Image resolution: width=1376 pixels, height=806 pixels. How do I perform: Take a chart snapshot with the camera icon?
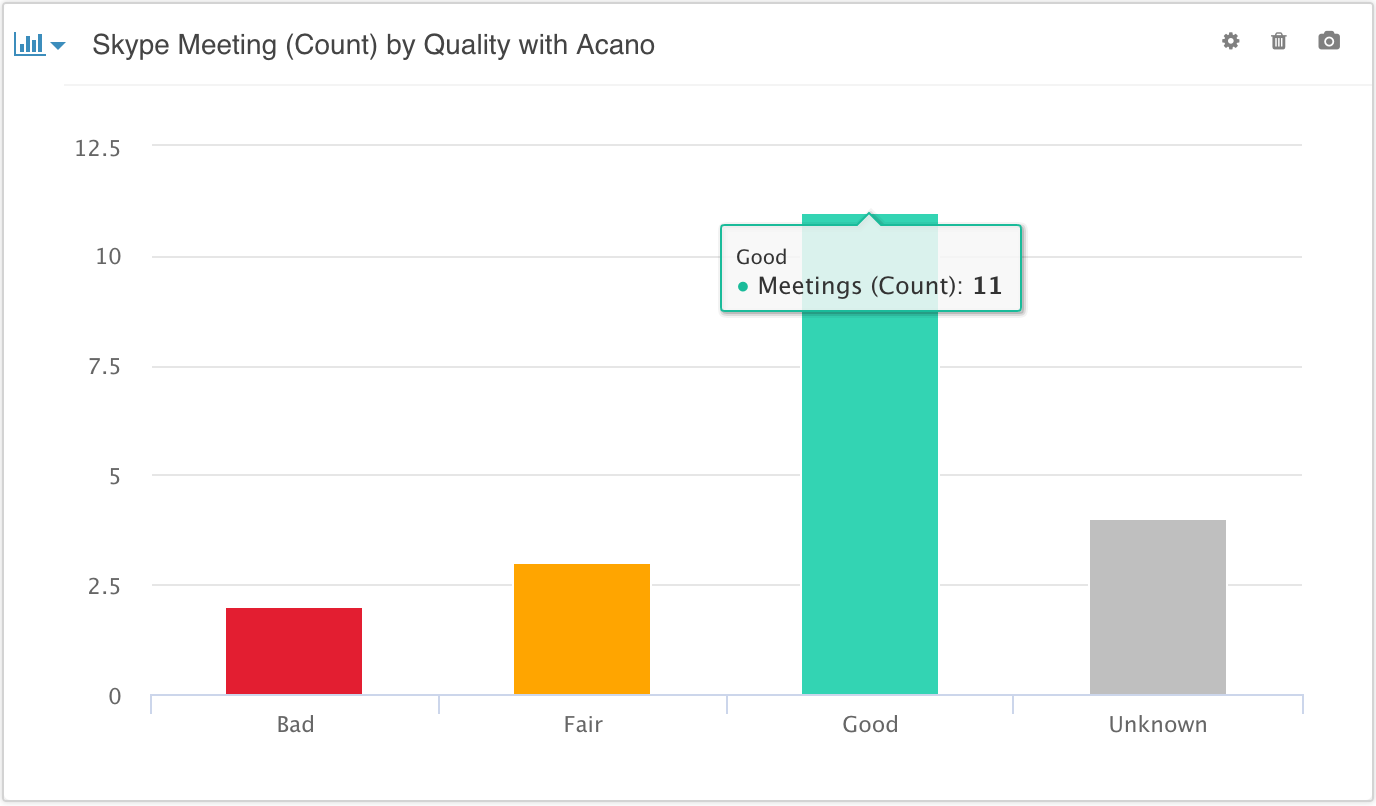1329,41
